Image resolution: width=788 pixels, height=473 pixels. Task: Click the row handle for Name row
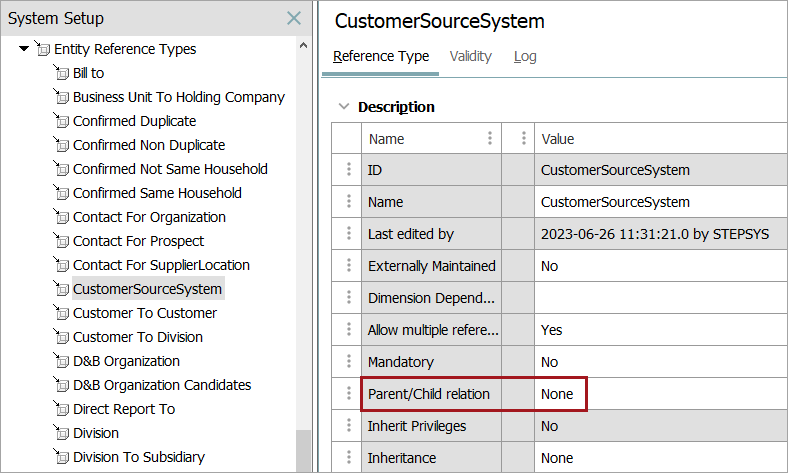click(x=349, y=202)
